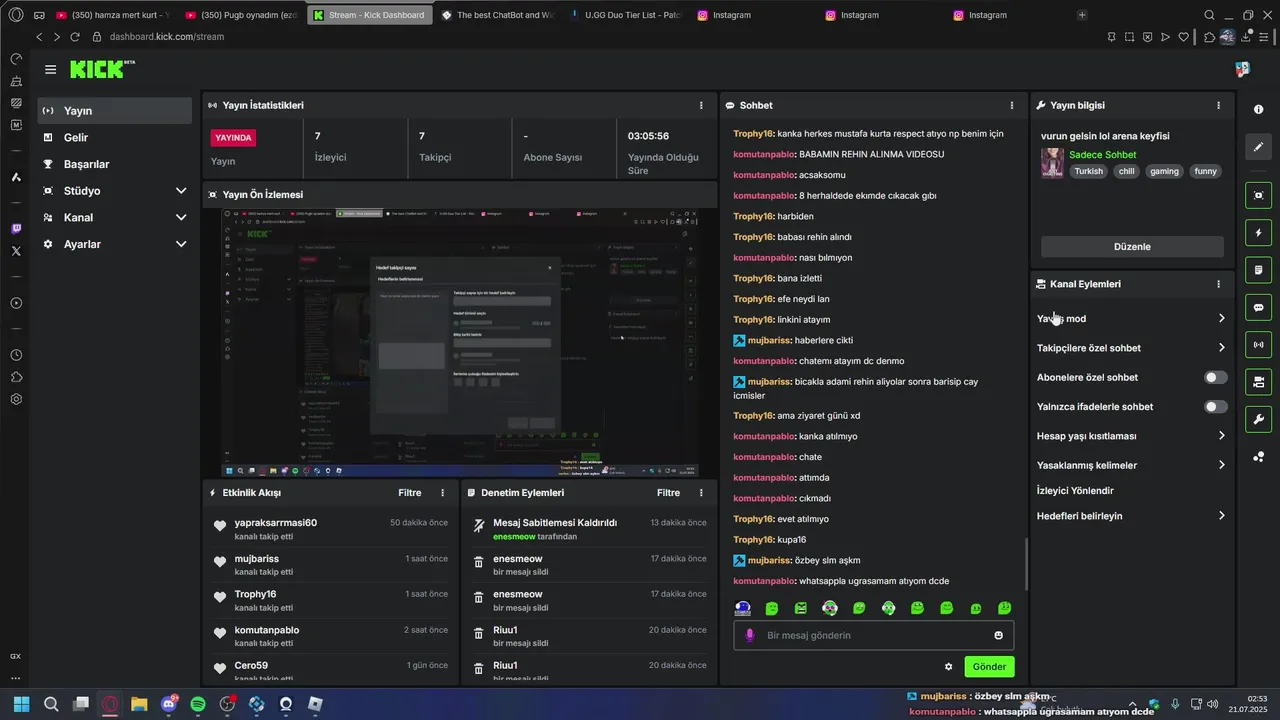Click the Bir mesaj gönderin input
Image resolution: width=1280 pixels, height=720 pixels.
tap(874, 635)
